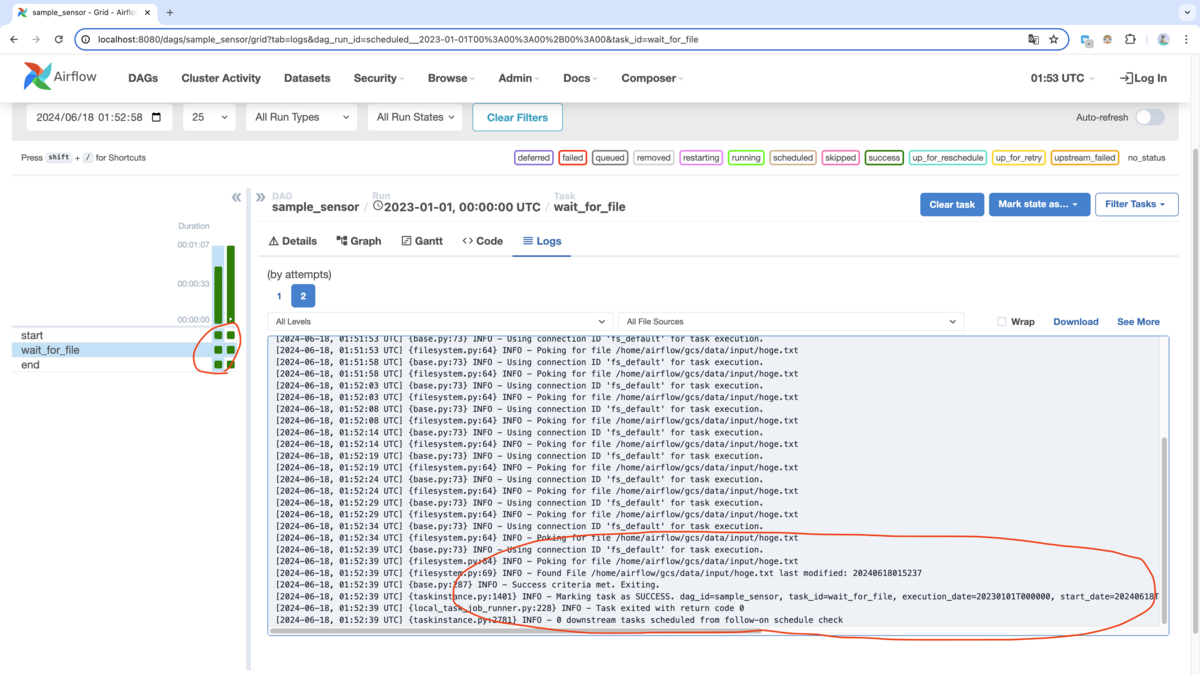Click the bookmark star in the address bar
Screen dimensions: 1200x675
click(x=1054, y=39)
